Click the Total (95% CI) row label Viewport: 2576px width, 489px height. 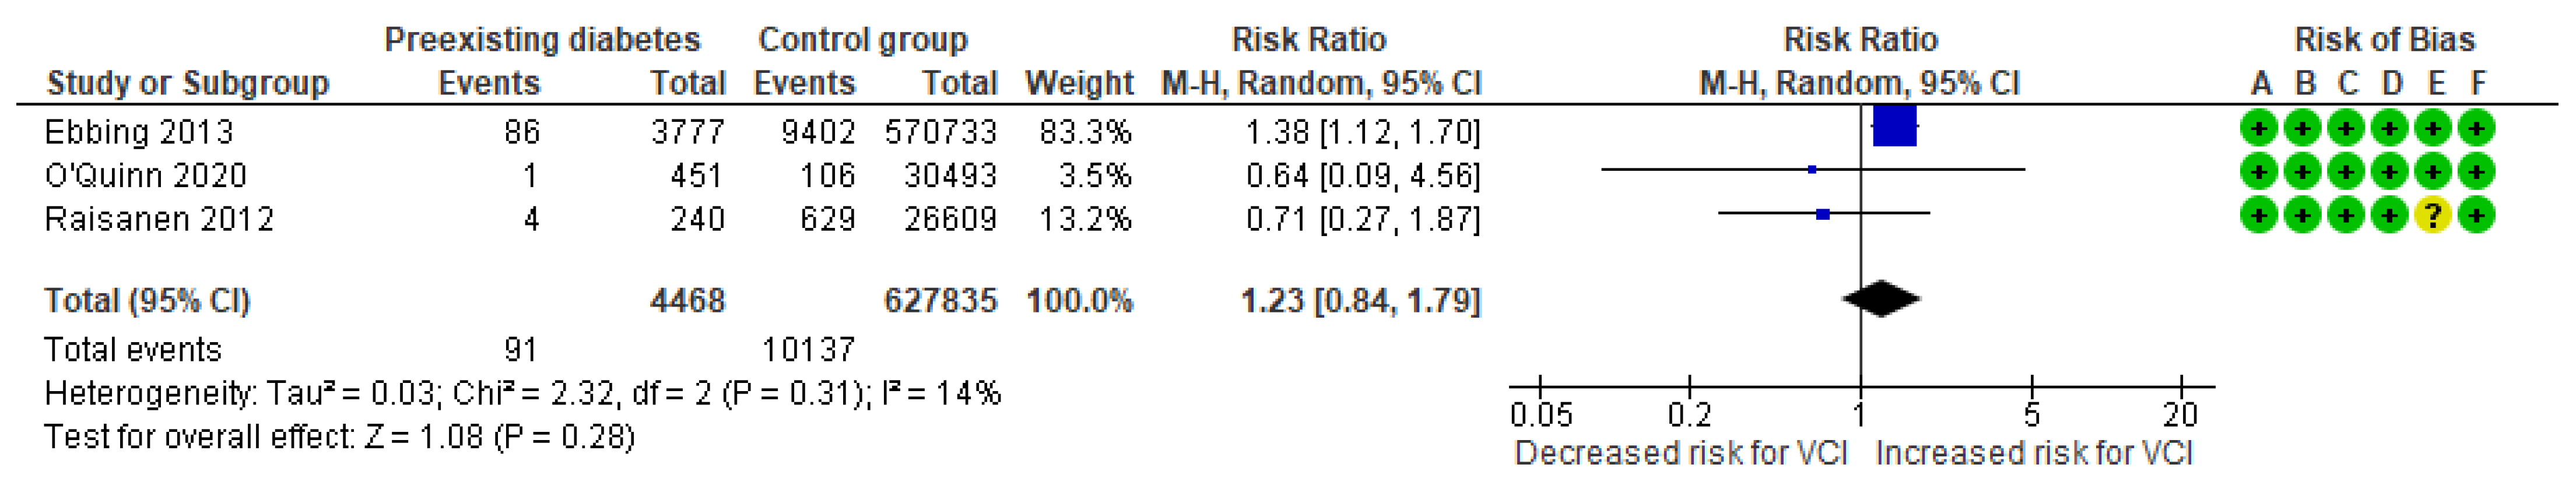pos(147,301)
